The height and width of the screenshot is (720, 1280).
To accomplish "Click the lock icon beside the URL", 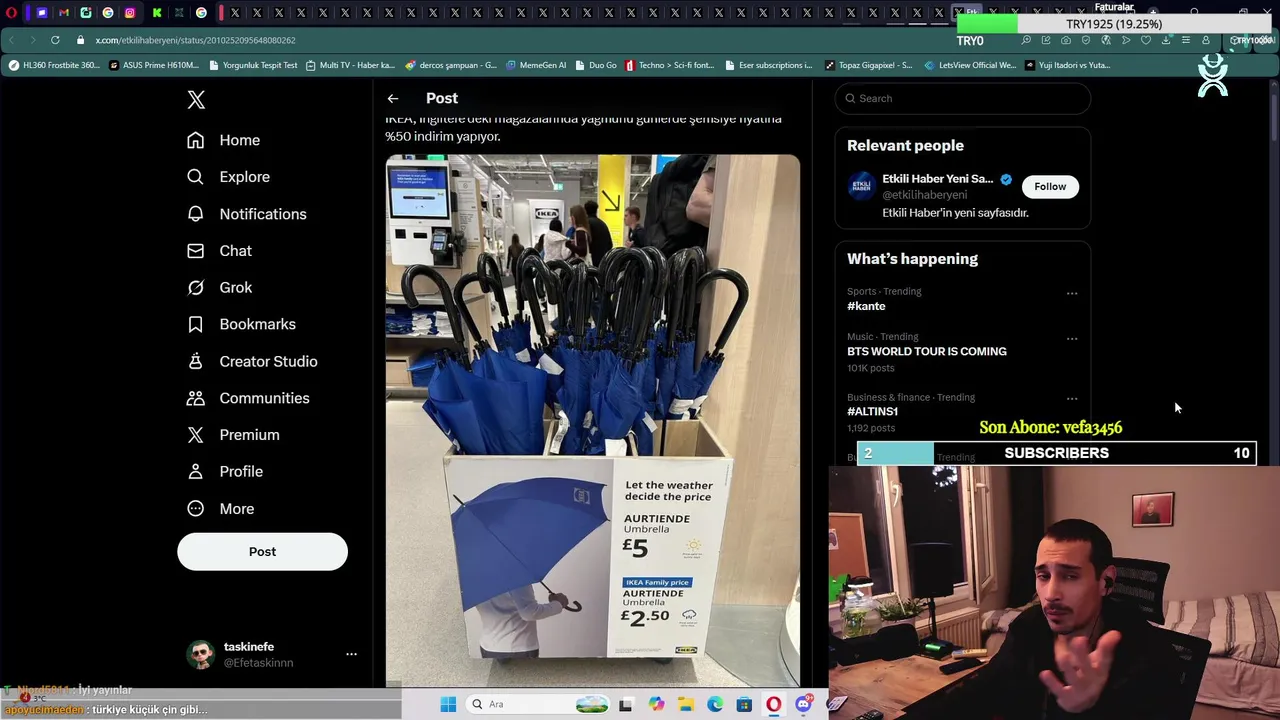I will tap(81, 40).
